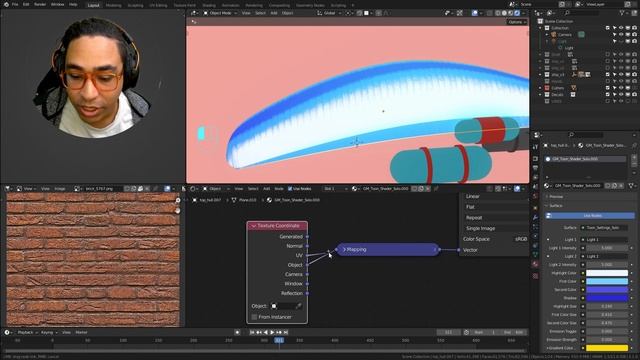The image size is (640, 360).
Task: Open the 3D viewport Add menu
Action: coord(274,13)
